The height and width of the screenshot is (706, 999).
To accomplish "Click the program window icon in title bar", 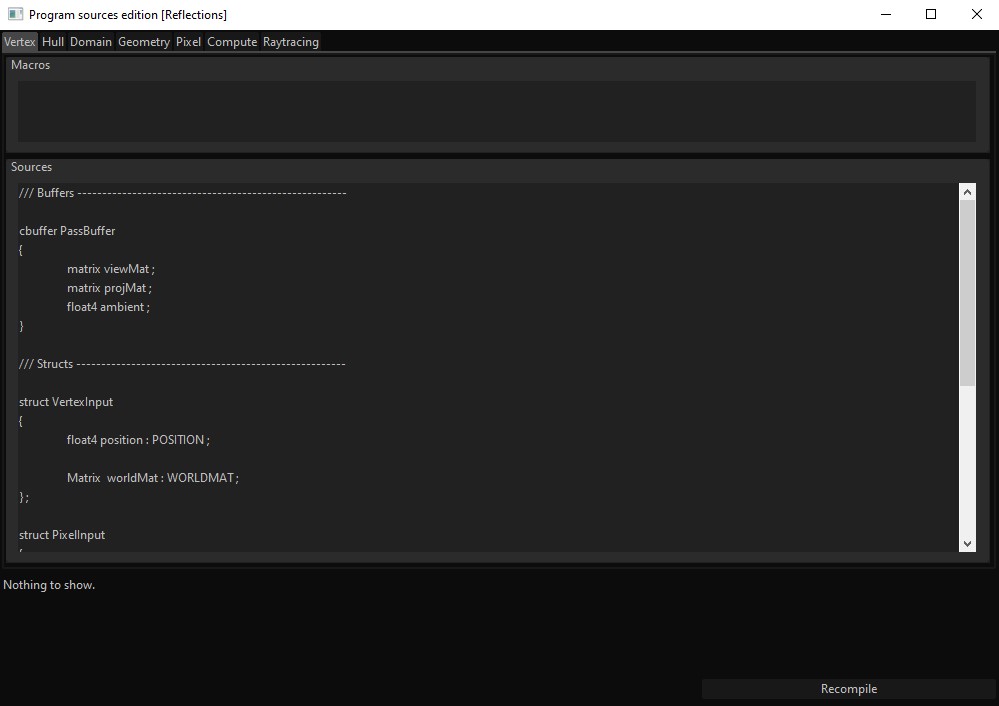I will tap(15, 14).
